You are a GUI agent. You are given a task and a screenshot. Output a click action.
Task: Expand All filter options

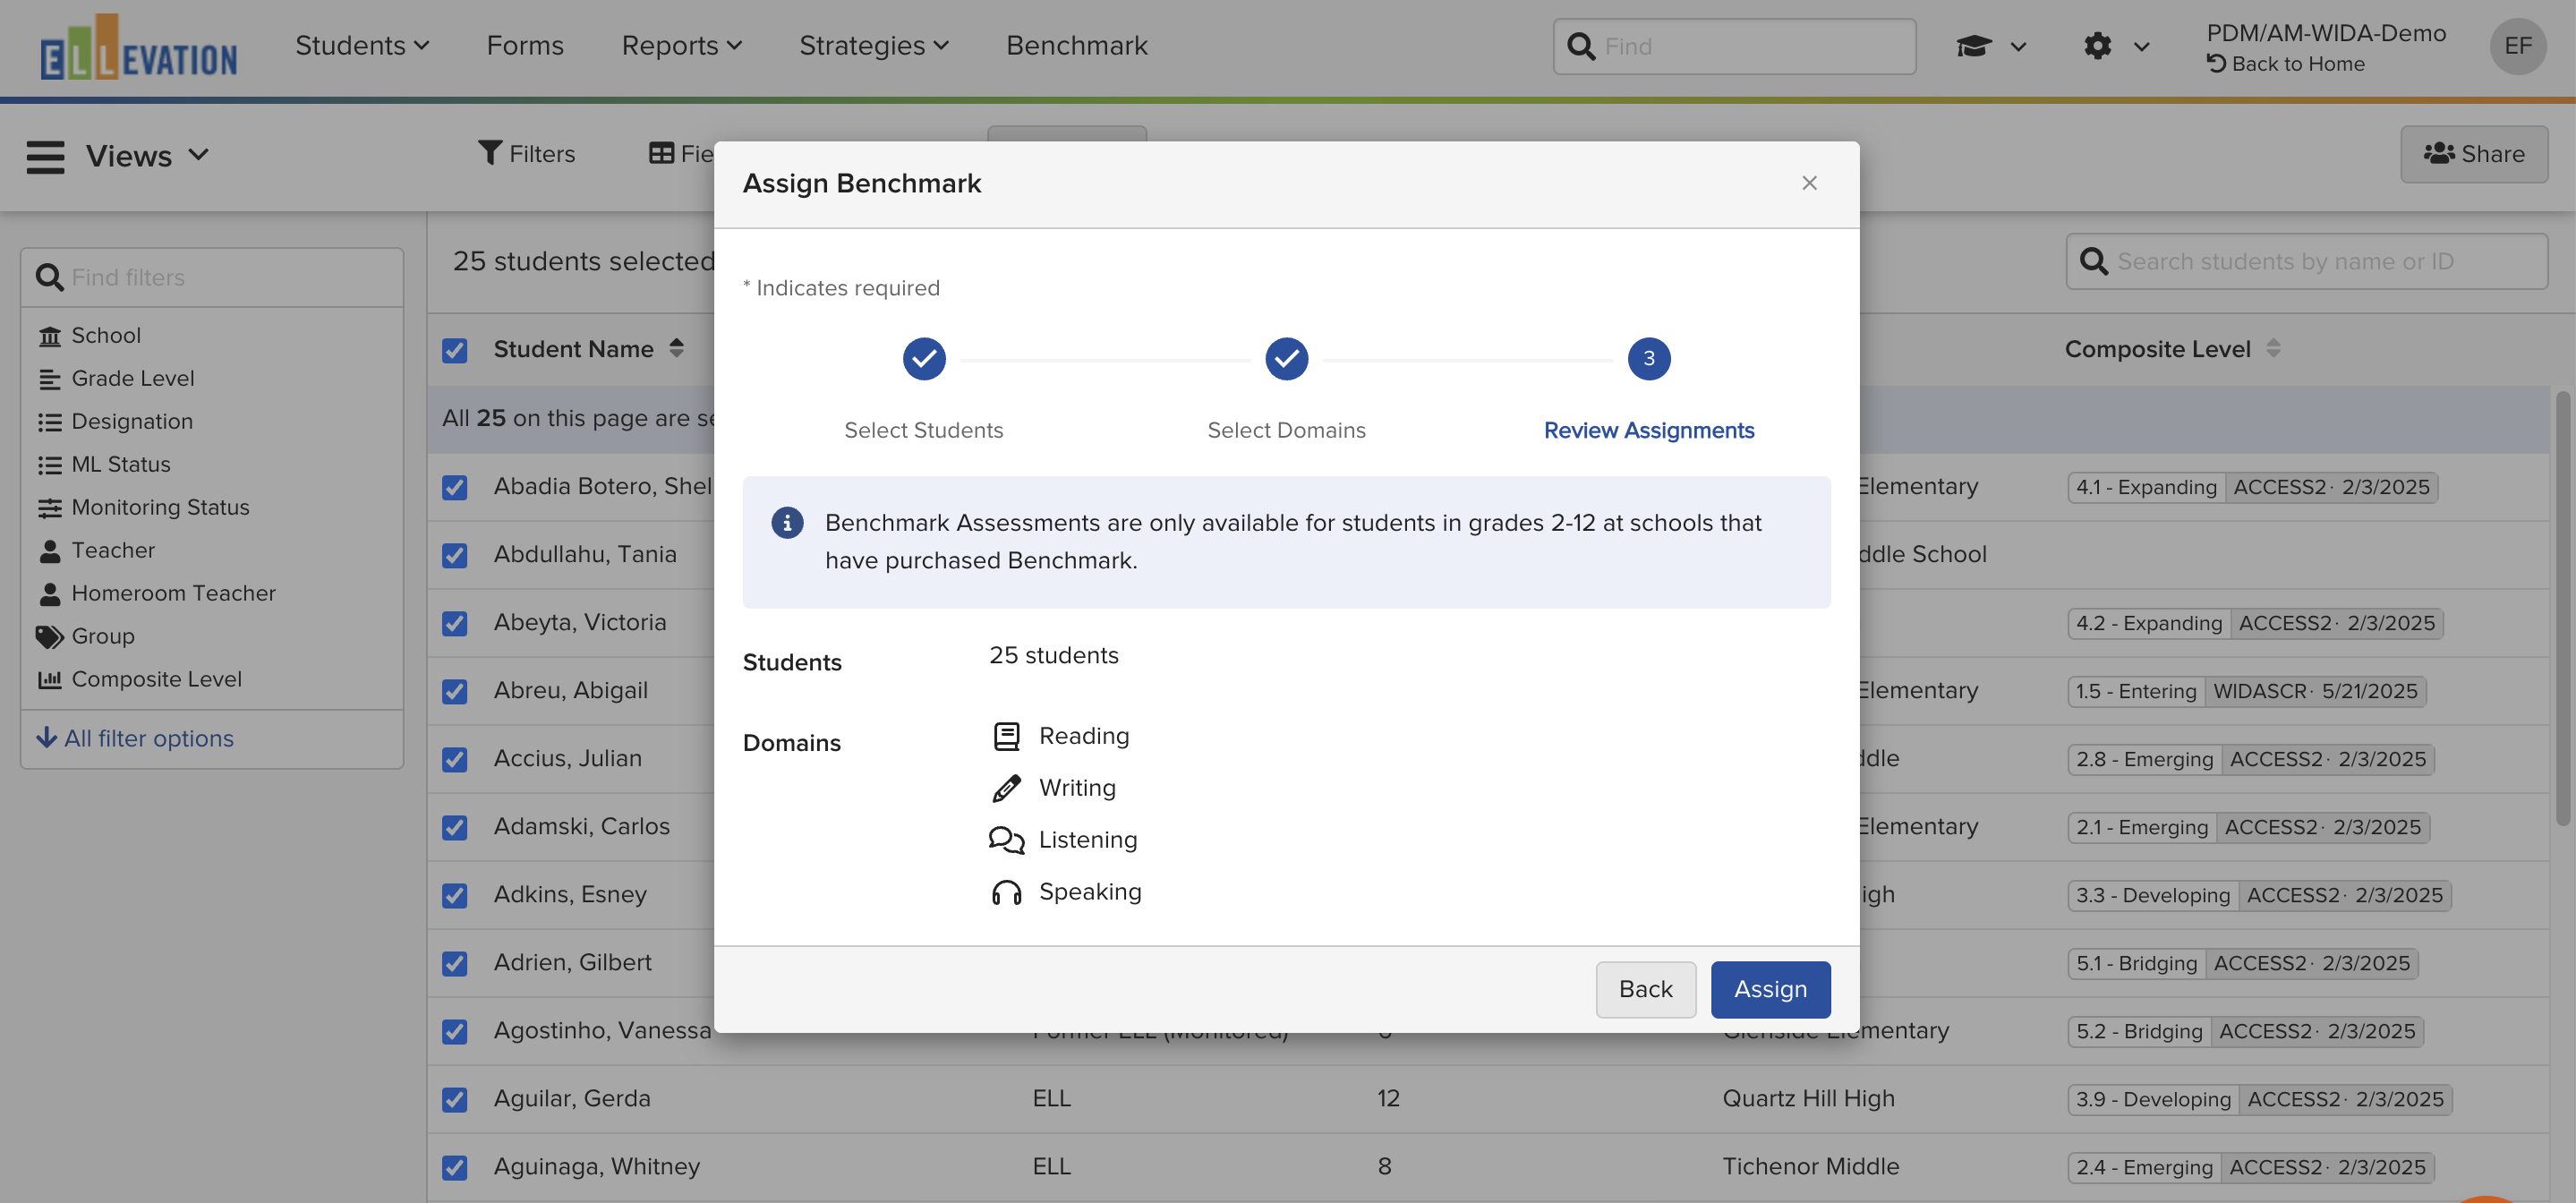(135, 738)
